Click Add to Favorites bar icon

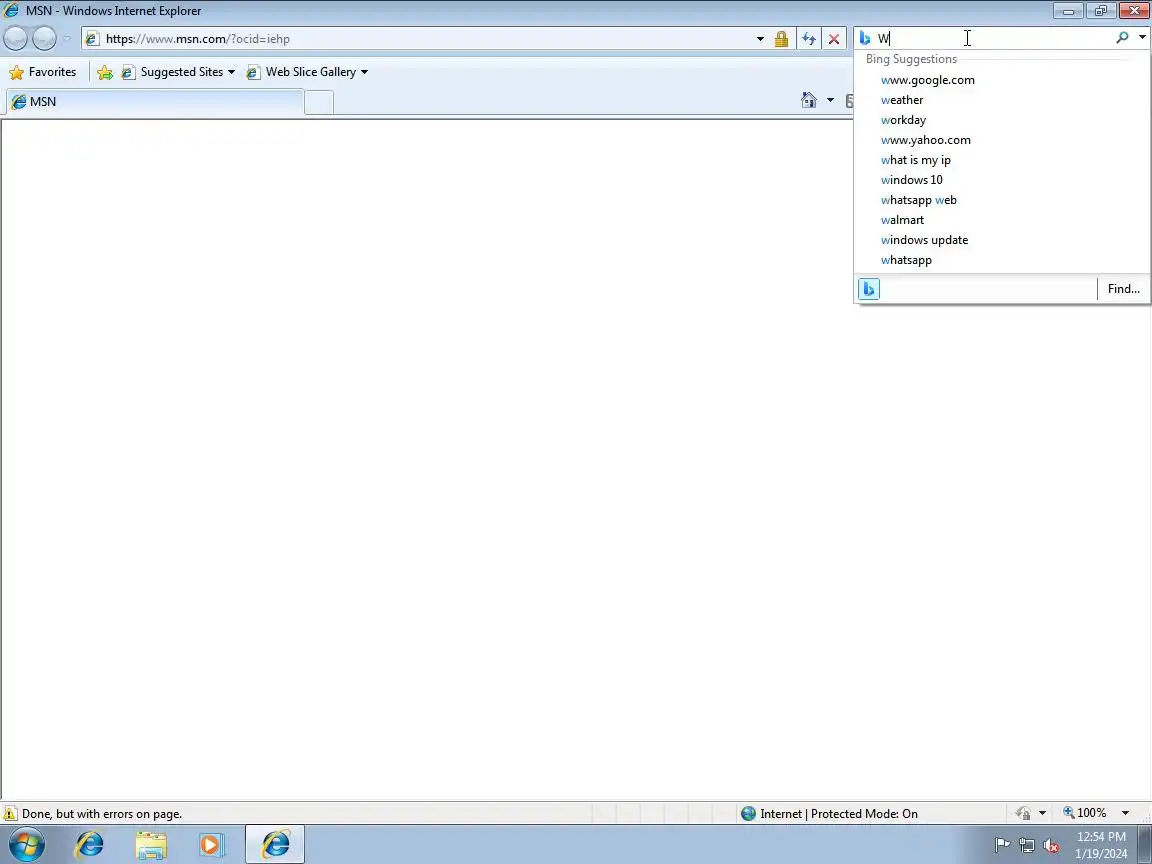tap(105, 72)
